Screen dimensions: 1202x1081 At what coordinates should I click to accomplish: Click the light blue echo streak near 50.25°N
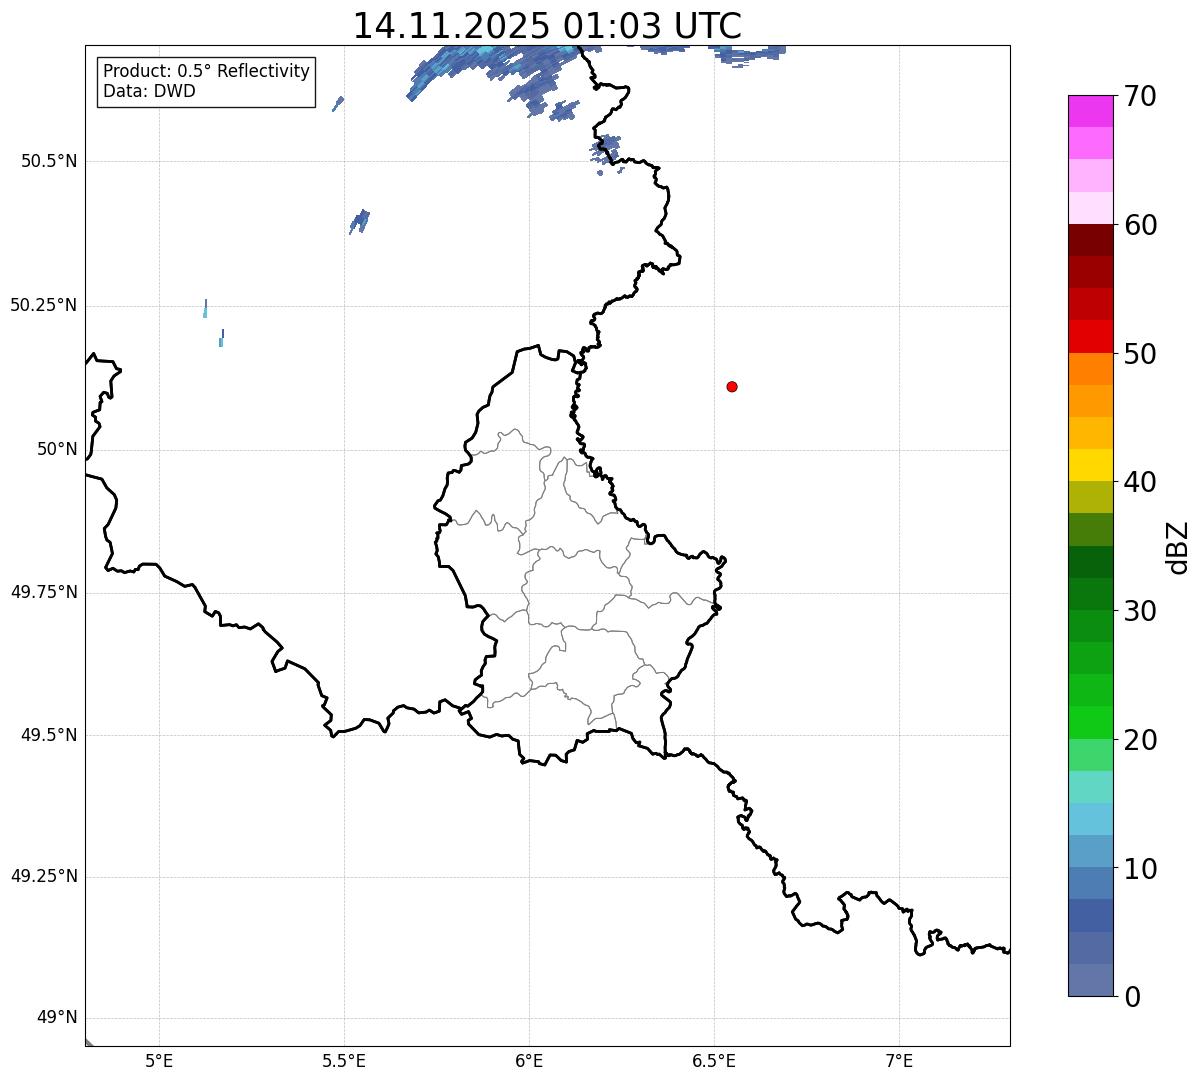point(205,308)
